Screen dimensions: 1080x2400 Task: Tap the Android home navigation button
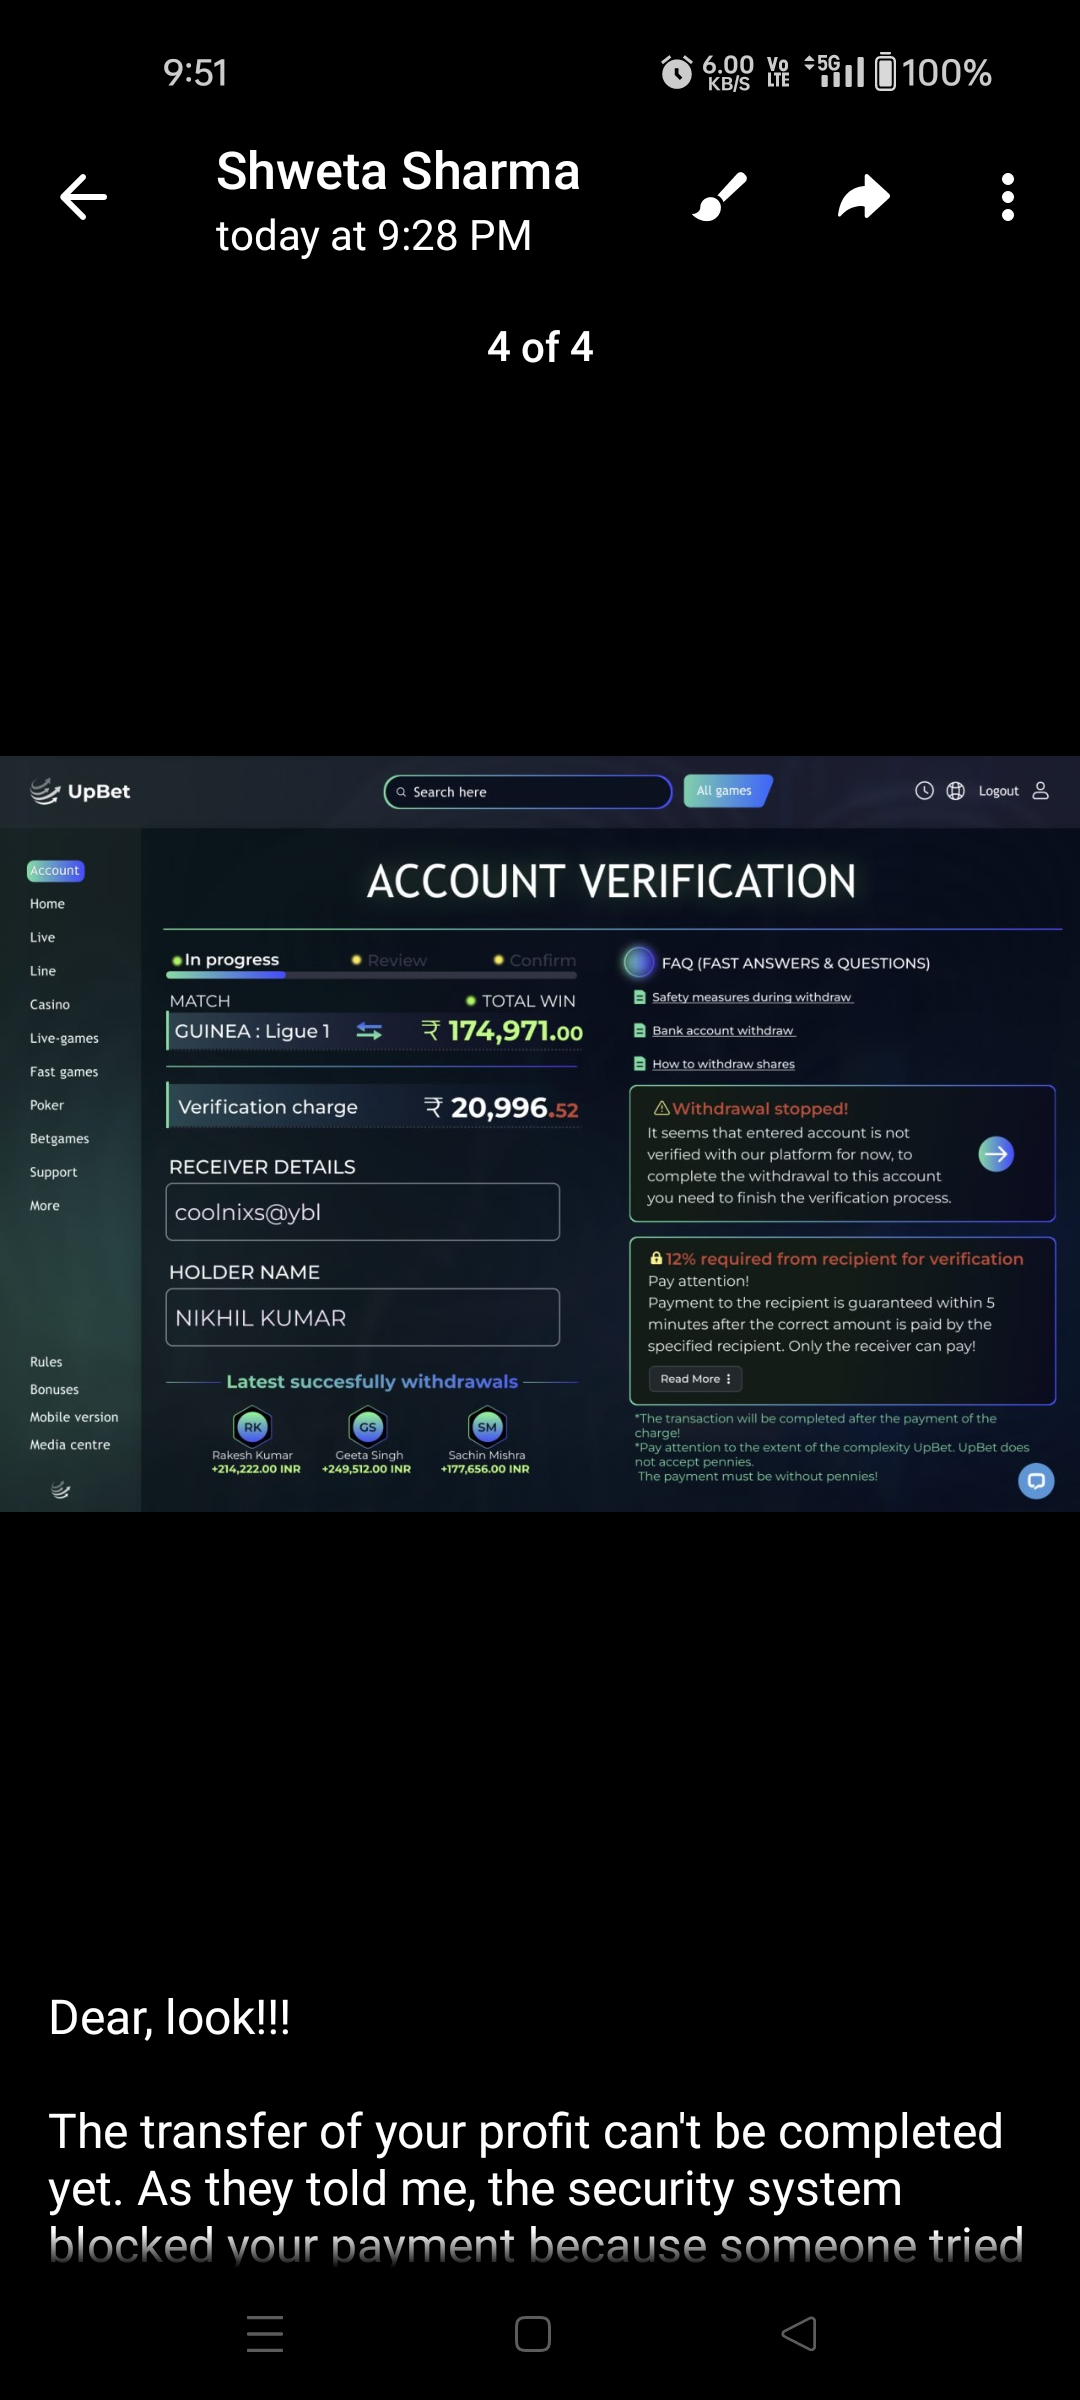533,2334
